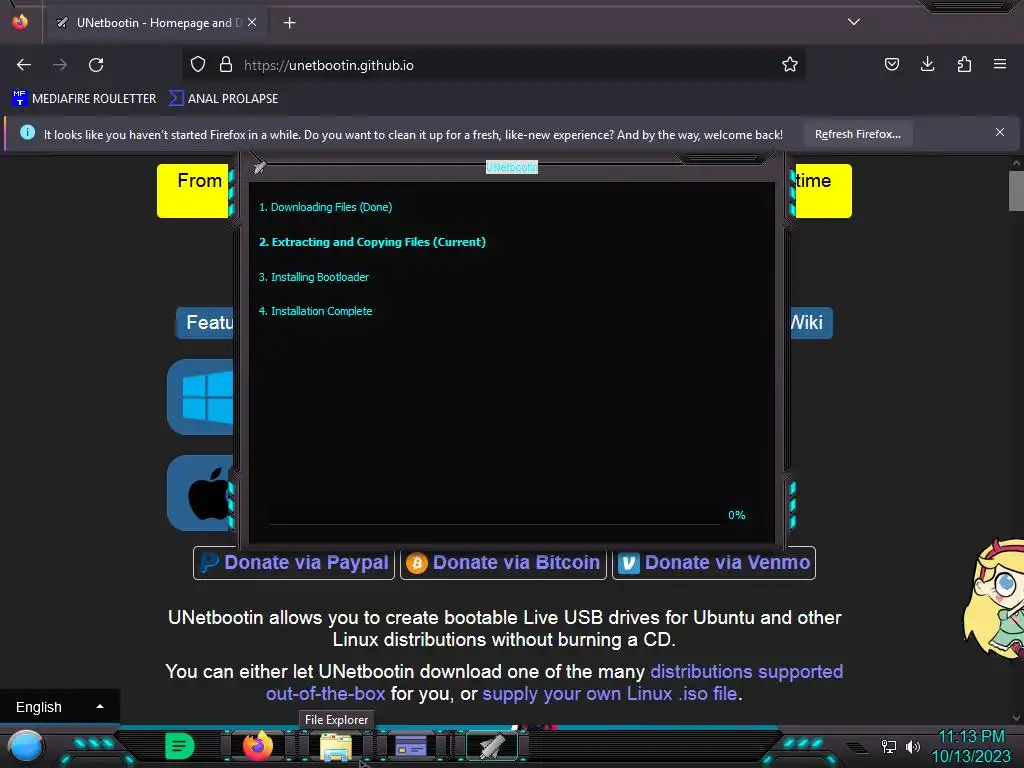1024x768 pixels.
Task: Click the page vertical scrollbar thumb
Action: pyautogui.click(x=1016, y=191)
